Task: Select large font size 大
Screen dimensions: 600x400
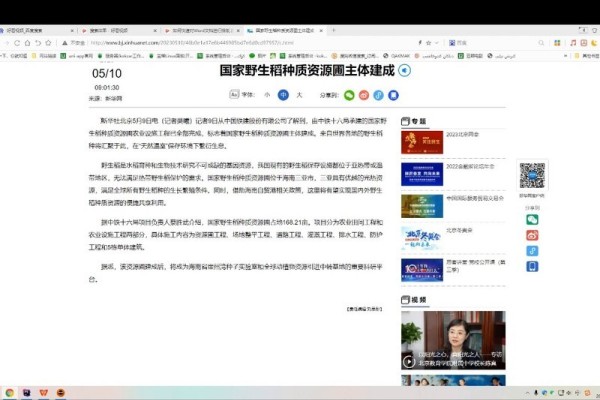Action: [299, 95]
